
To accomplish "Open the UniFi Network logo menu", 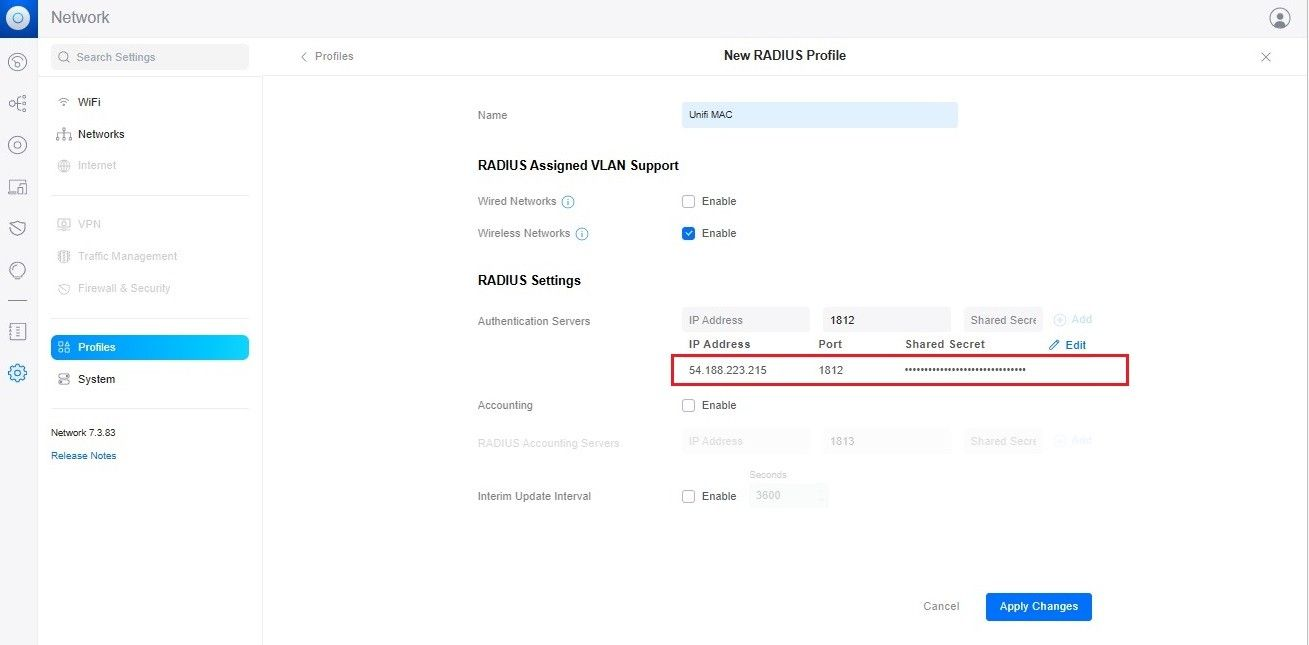I will 17,17.
